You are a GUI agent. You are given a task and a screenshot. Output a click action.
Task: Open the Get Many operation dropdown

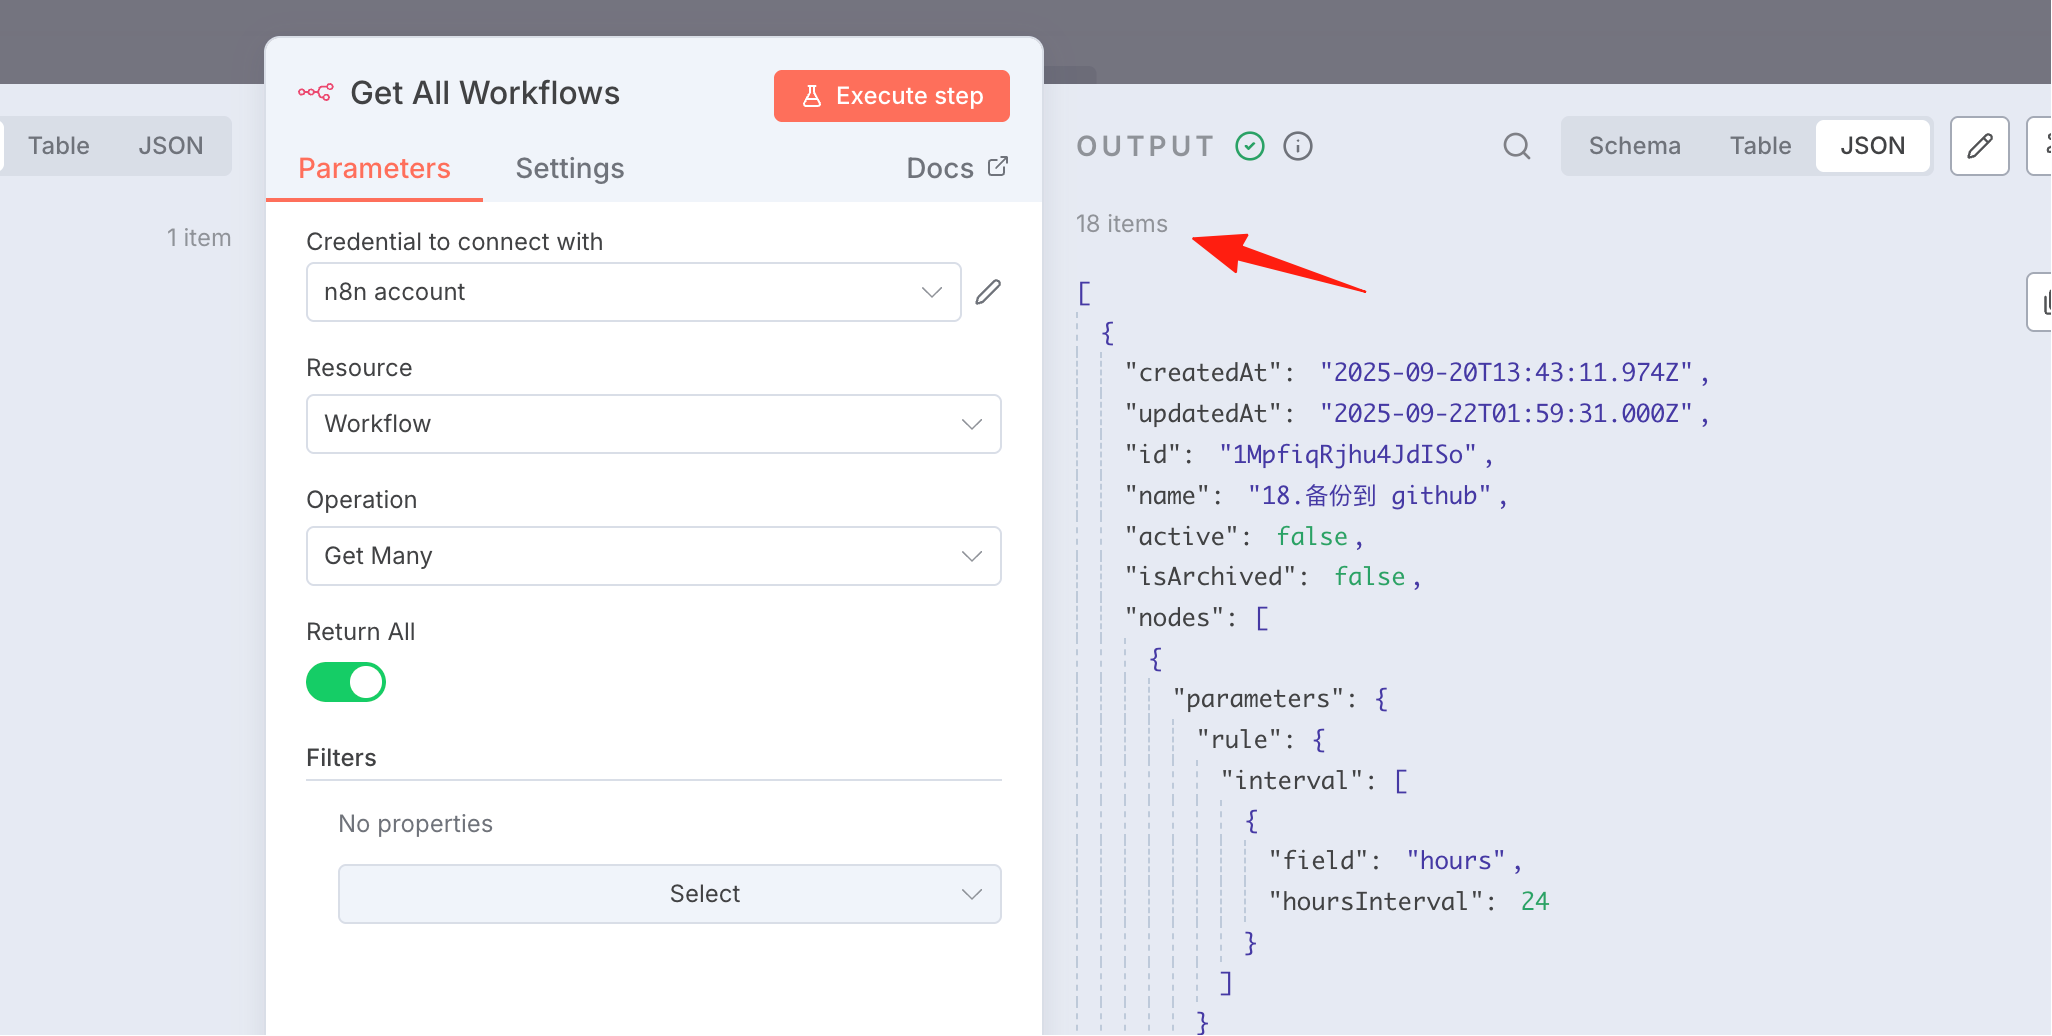tap(653, 556)
